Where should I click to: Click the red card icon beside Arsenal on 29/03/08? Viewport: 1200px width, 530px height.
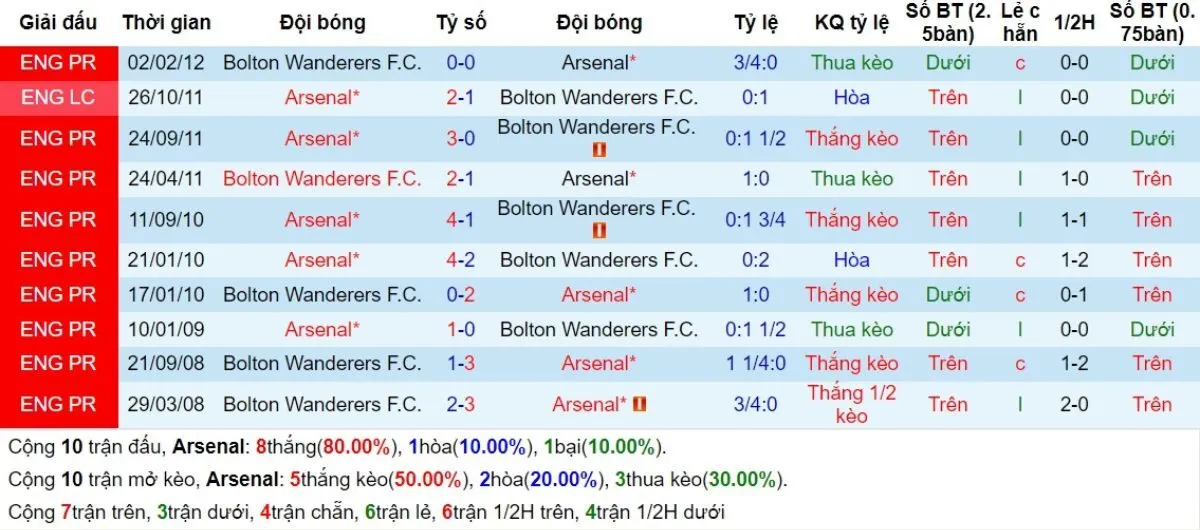point(640,404)
